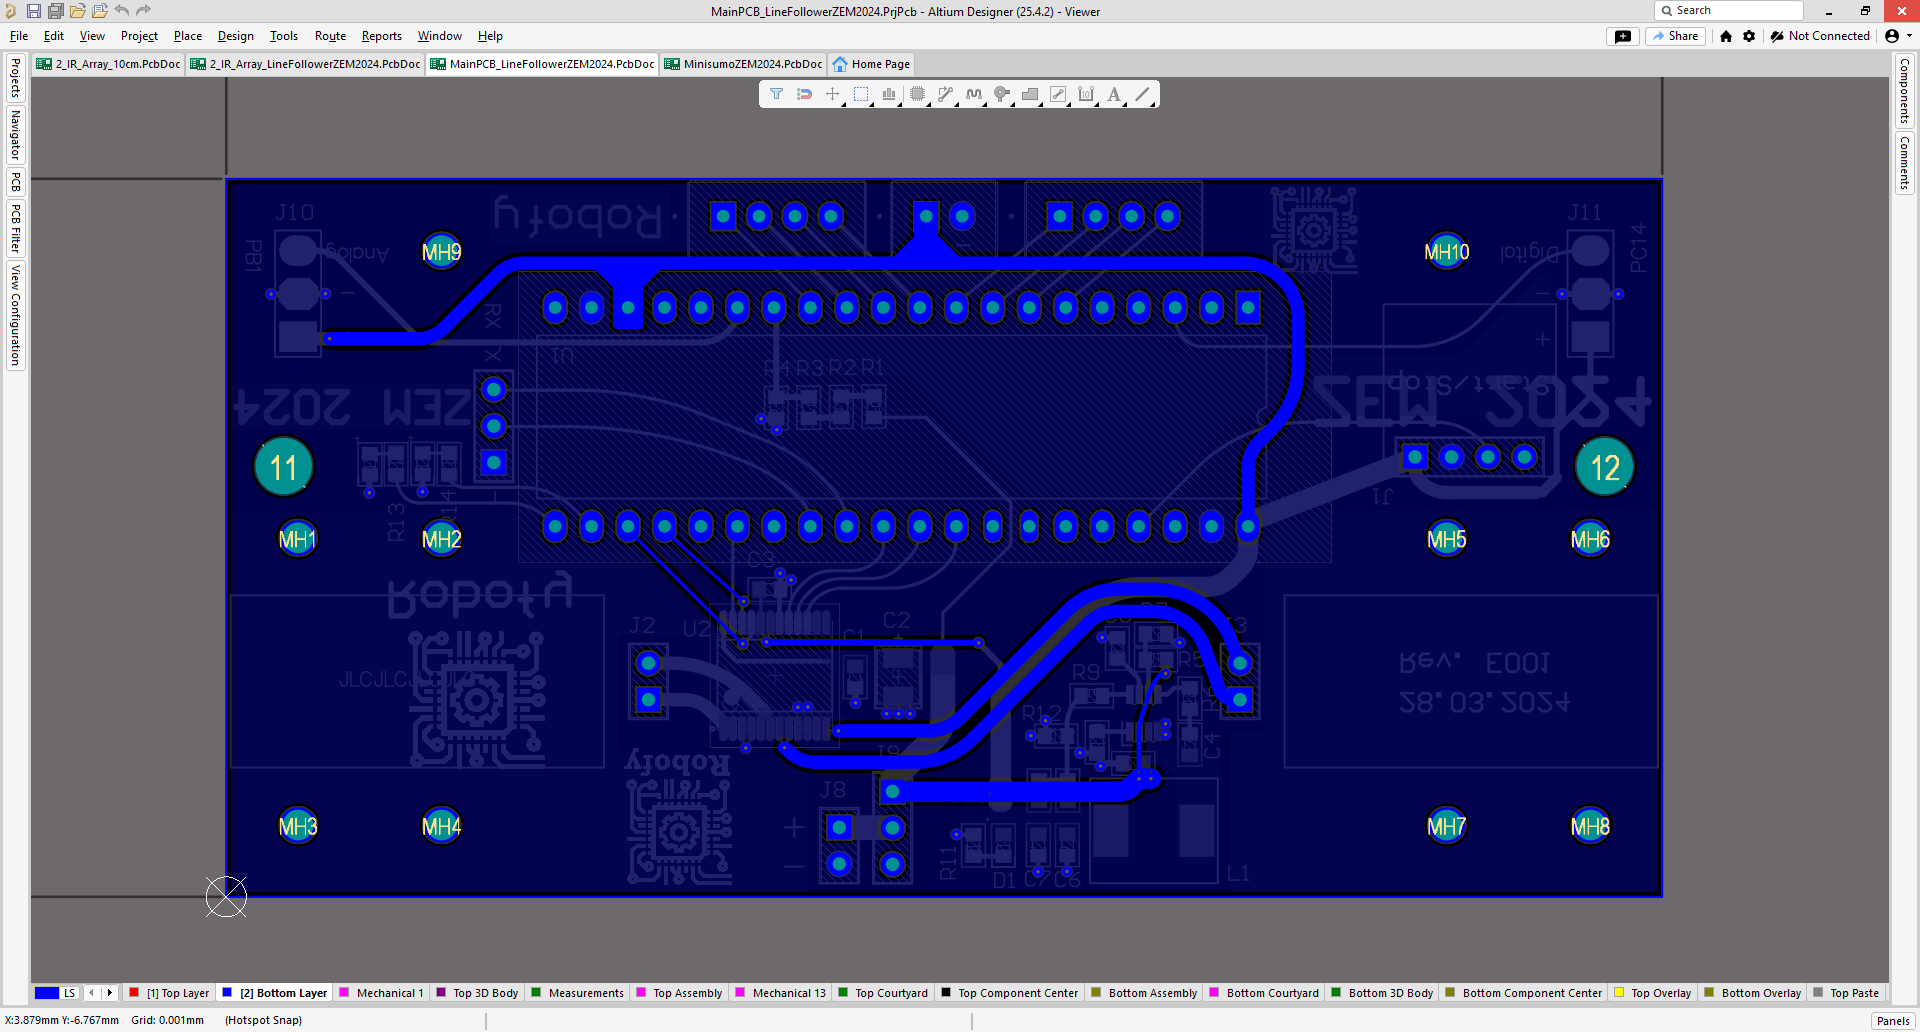
Task: Open the Navigator side panel
Action: [x=15, y=135]
